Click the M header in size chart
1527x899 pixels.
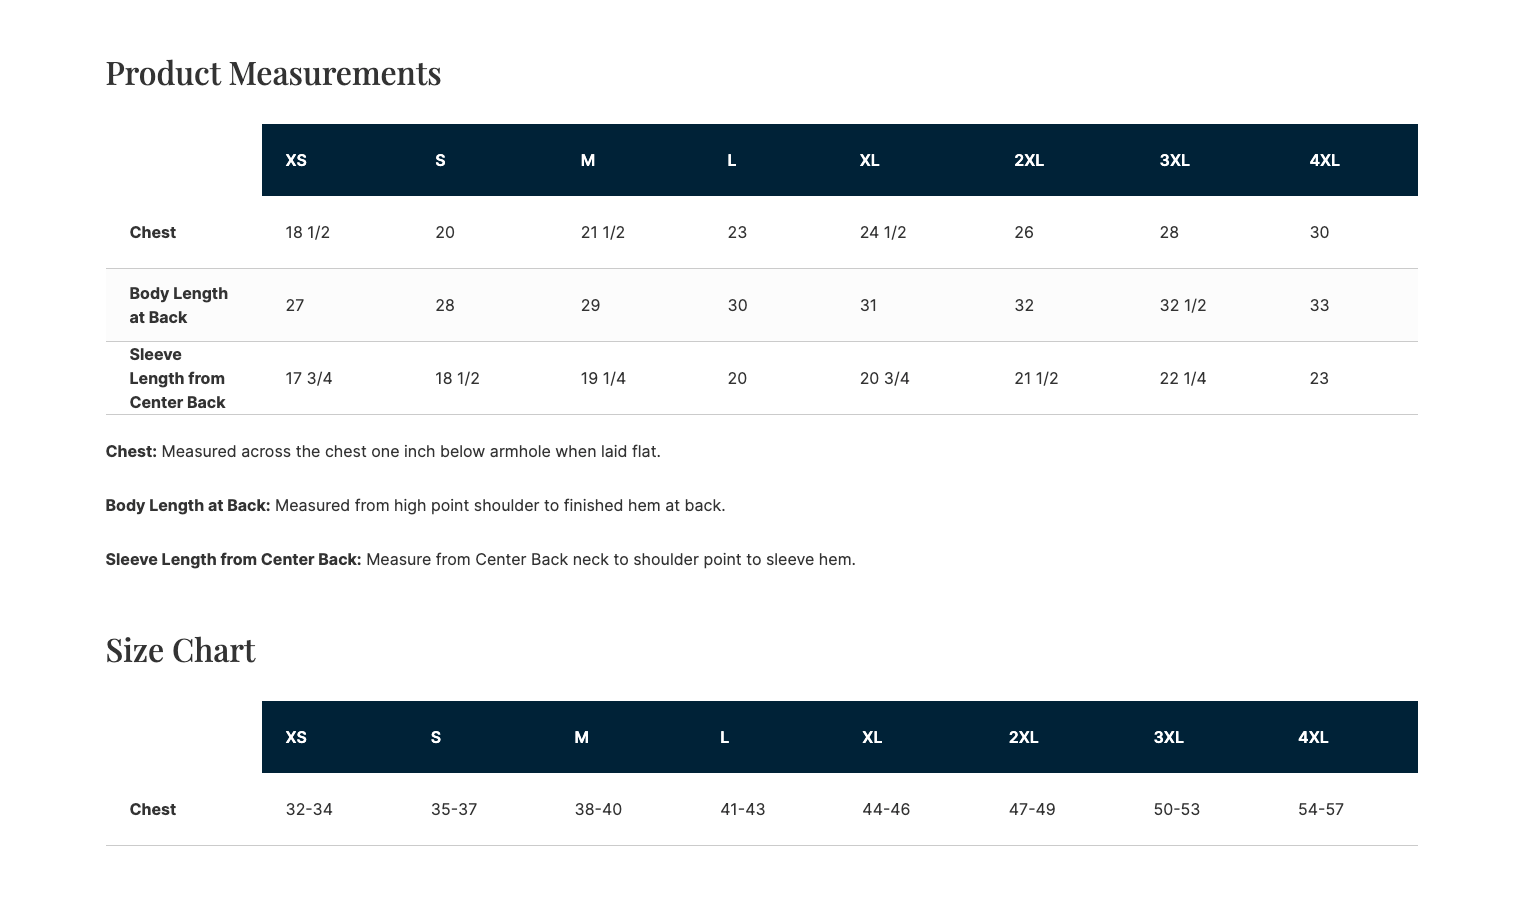(x=581, y=737)
